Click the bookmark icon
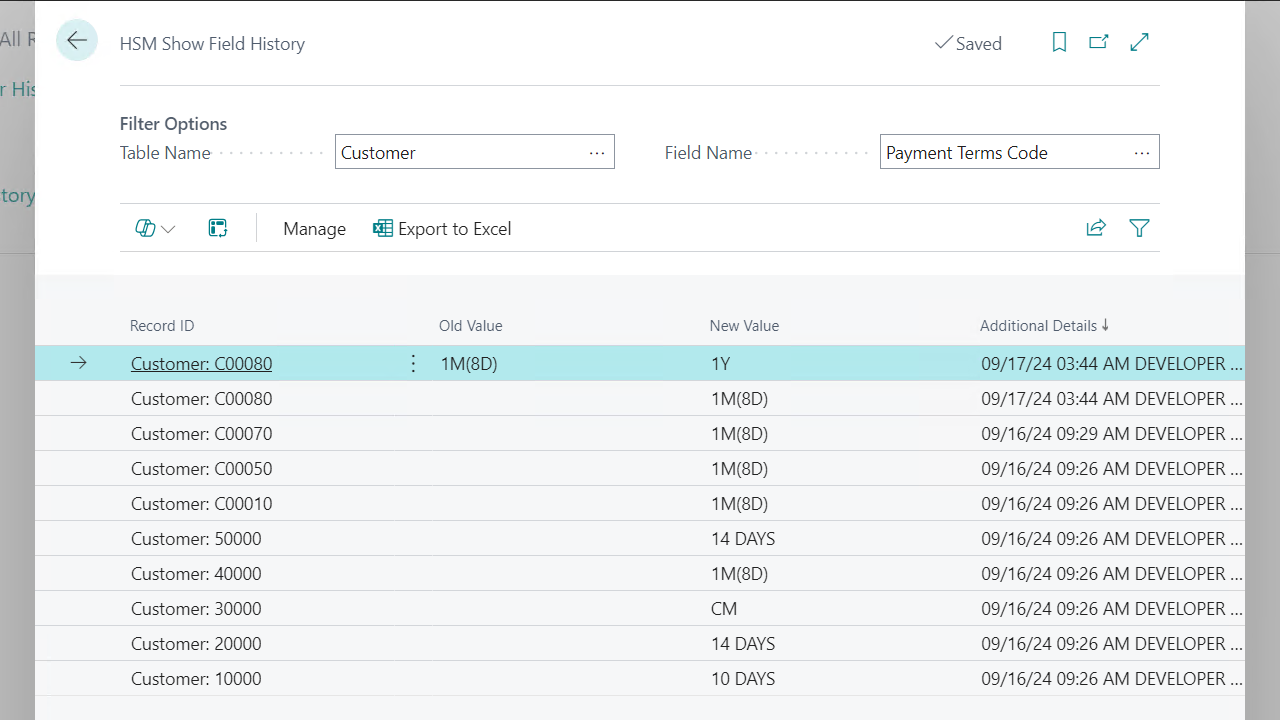1280x720 pixels. (x=1059, y=42)
